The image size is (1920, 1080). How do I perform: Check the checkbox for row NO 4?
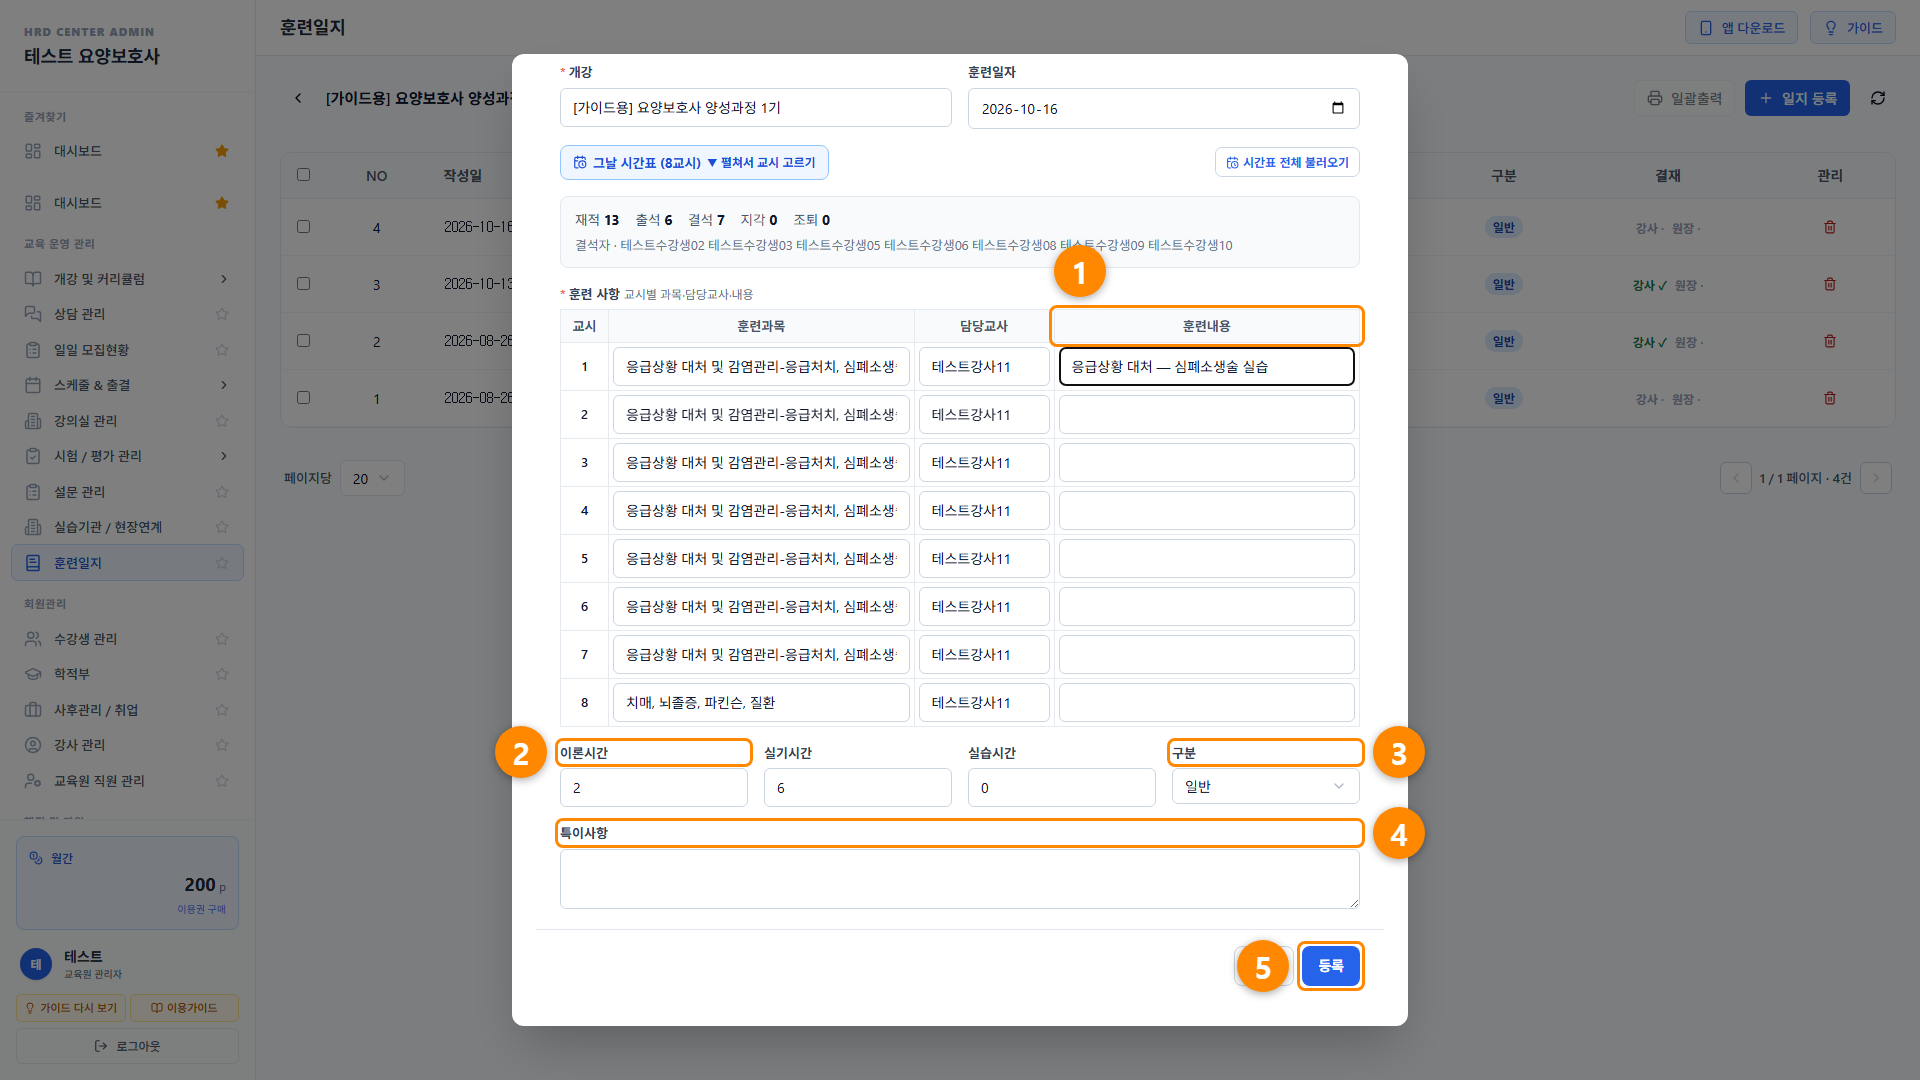[x=303, y=227]
